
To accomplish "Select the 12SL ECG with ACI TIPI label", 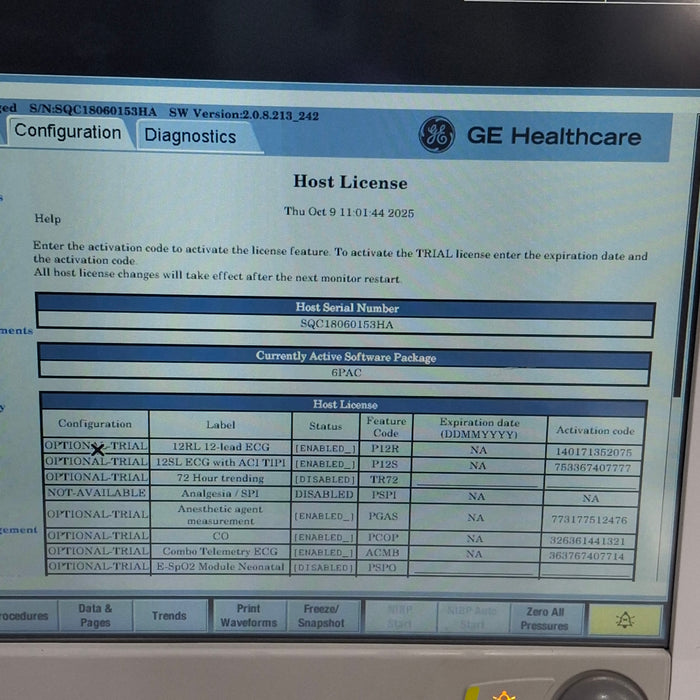I will click(x=221, y=462).
